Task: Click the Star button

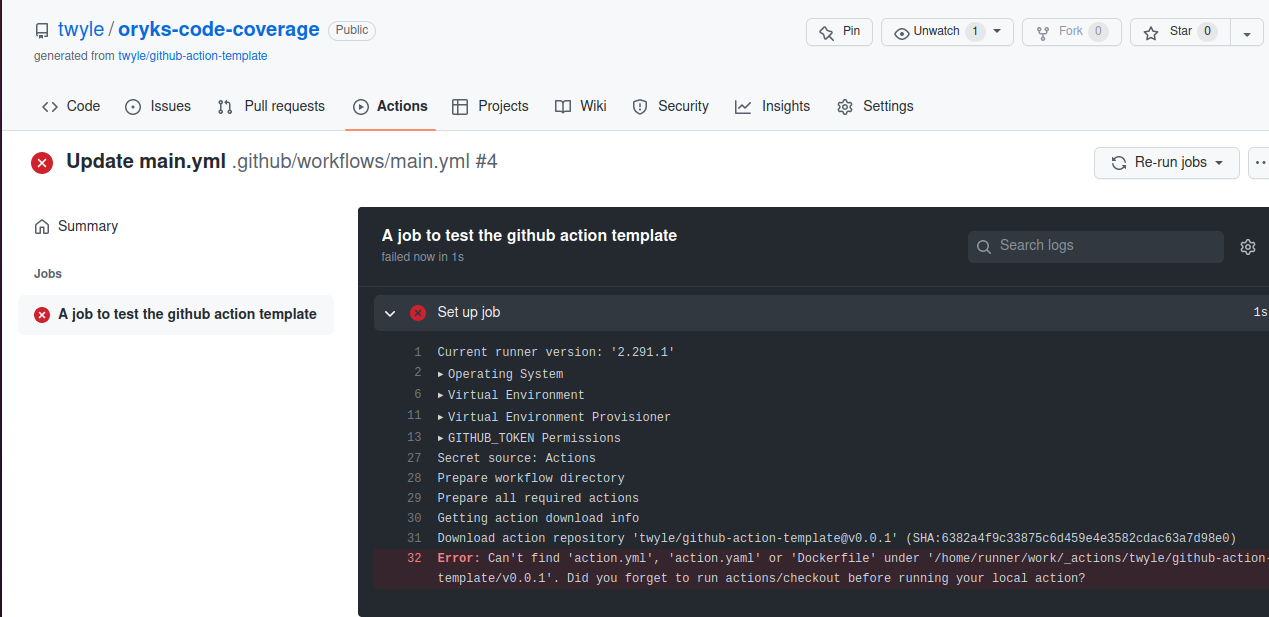Action: pos(1180,32)
